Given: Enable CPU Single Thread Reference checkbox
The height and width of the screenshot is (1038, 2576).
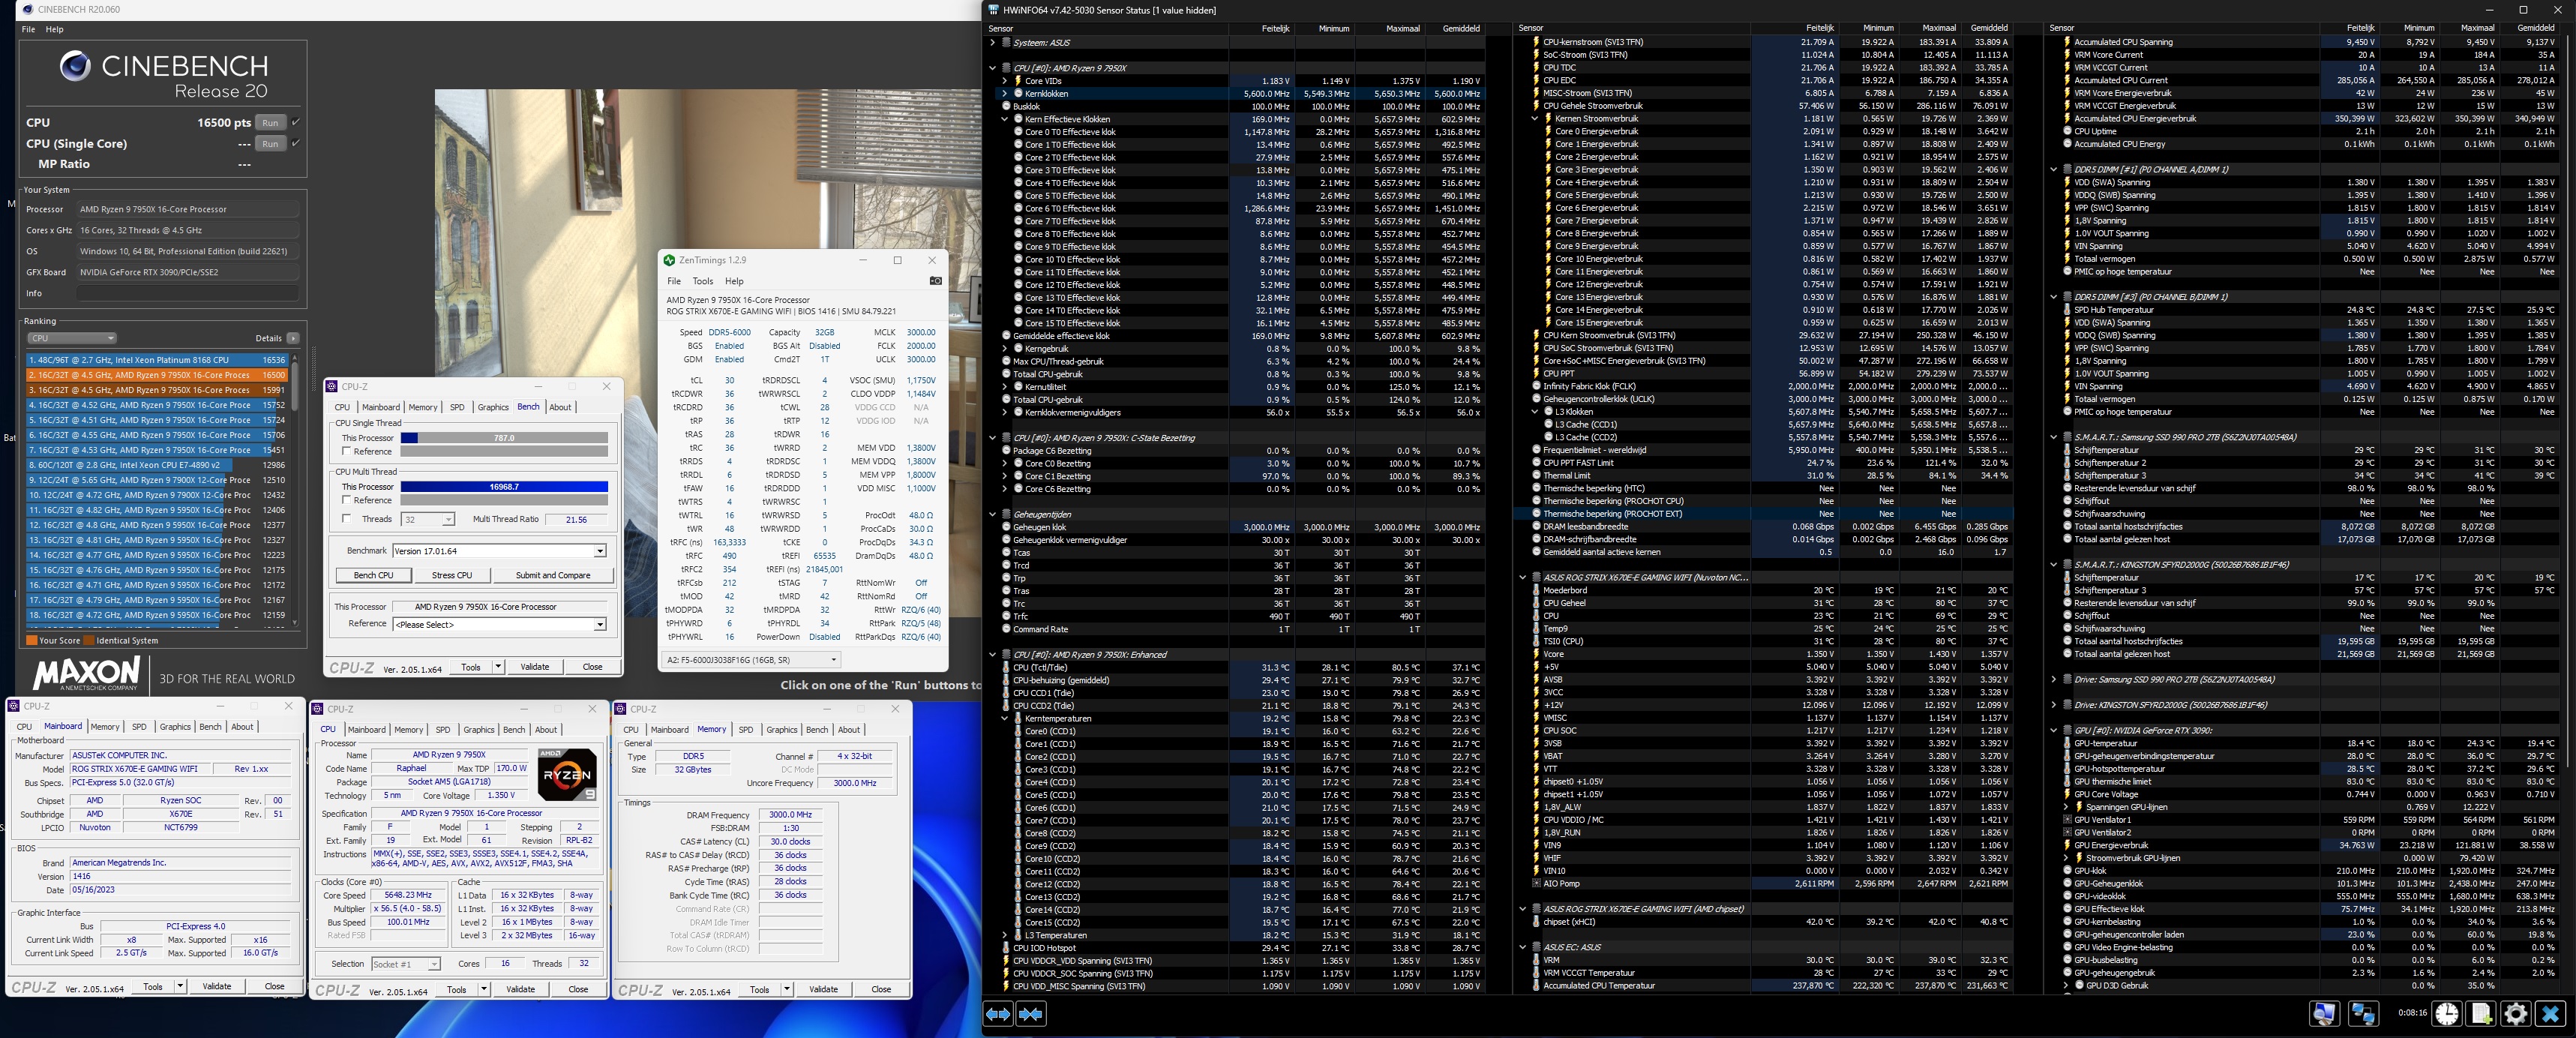Looking at the screenshot, I should click(x=346, y=451).
